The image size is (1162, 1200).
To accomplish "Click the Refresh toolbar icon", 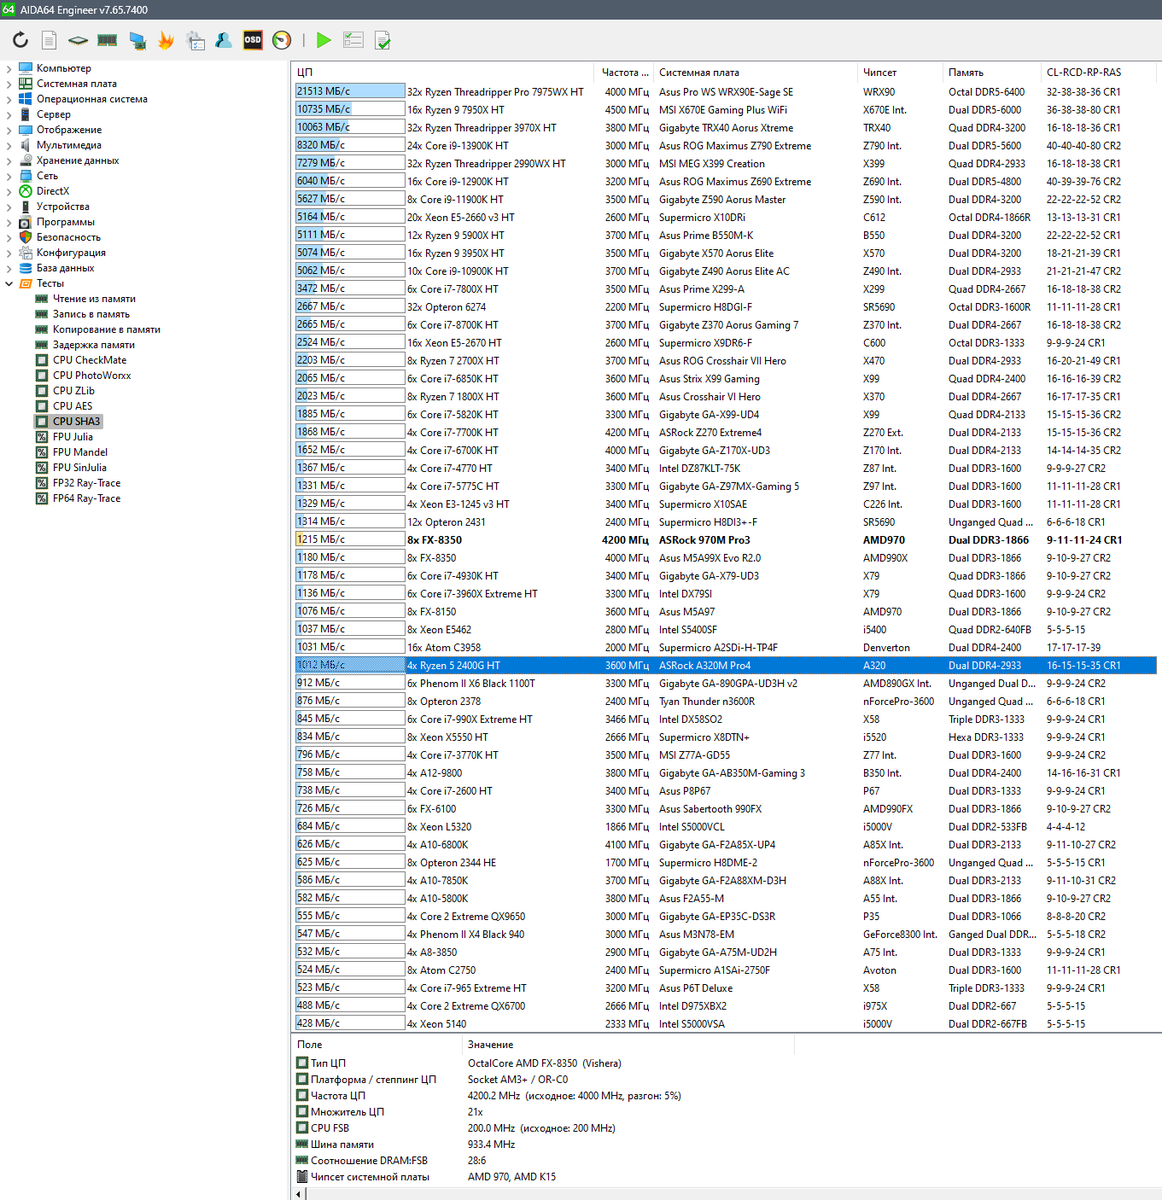I will 20,40.
